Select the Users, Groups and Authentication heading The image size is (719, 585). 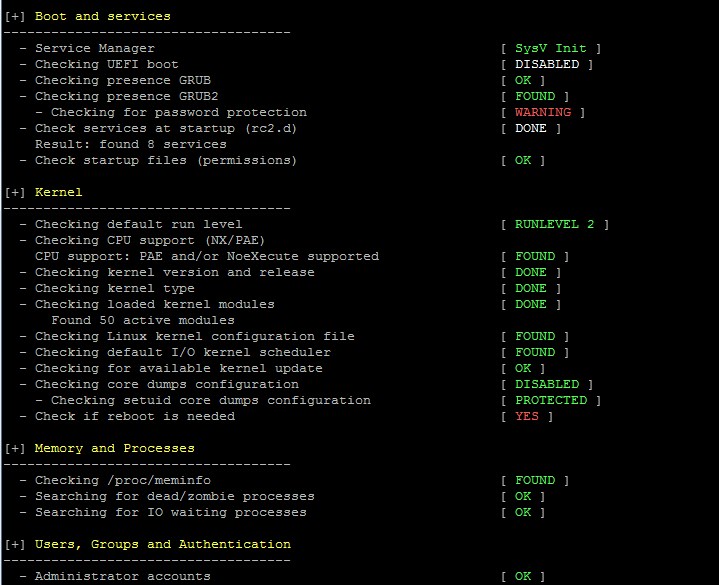162,544
